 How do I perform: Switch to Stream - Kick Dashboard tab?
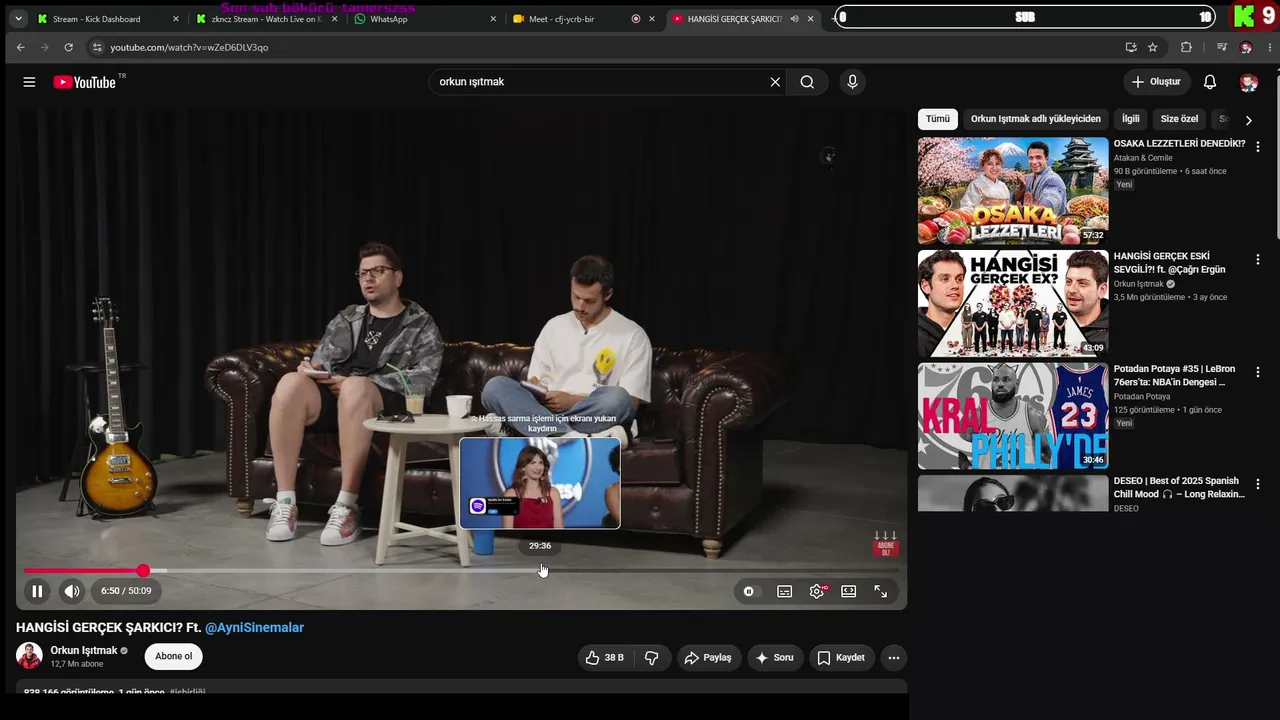pos(96,19)
